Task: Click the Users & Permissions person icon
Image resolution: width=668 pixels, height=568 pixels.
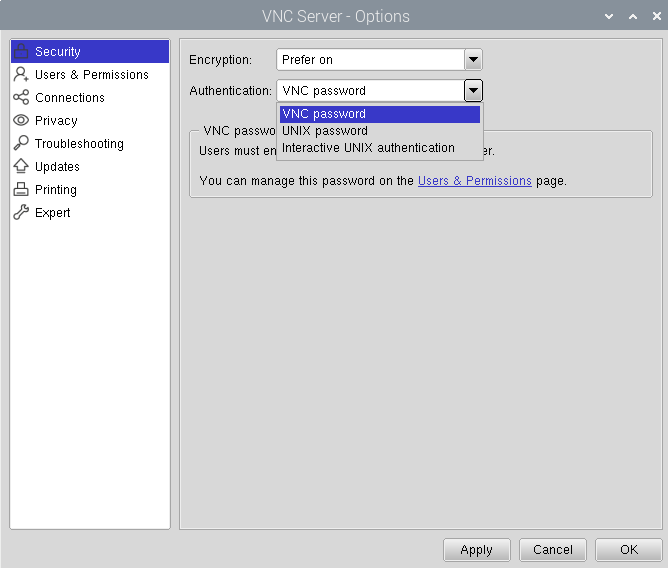Action: (21, 74)
